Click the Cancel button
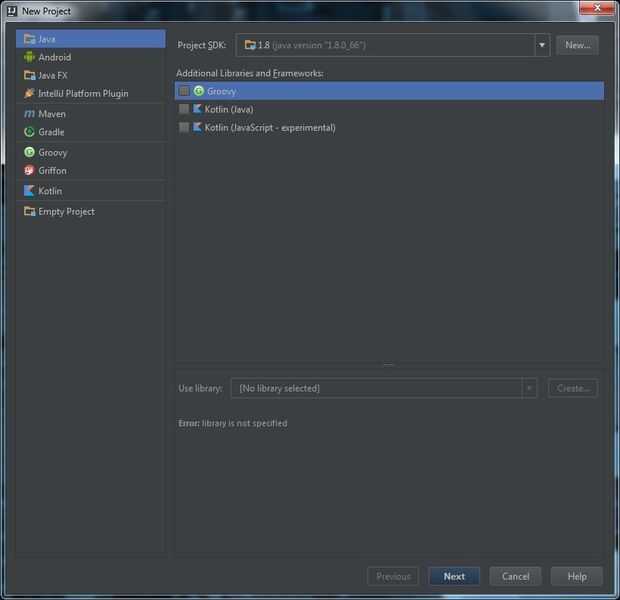Image resolution: width=620 pixels, height=600 pixels. [x=515, y=576]
